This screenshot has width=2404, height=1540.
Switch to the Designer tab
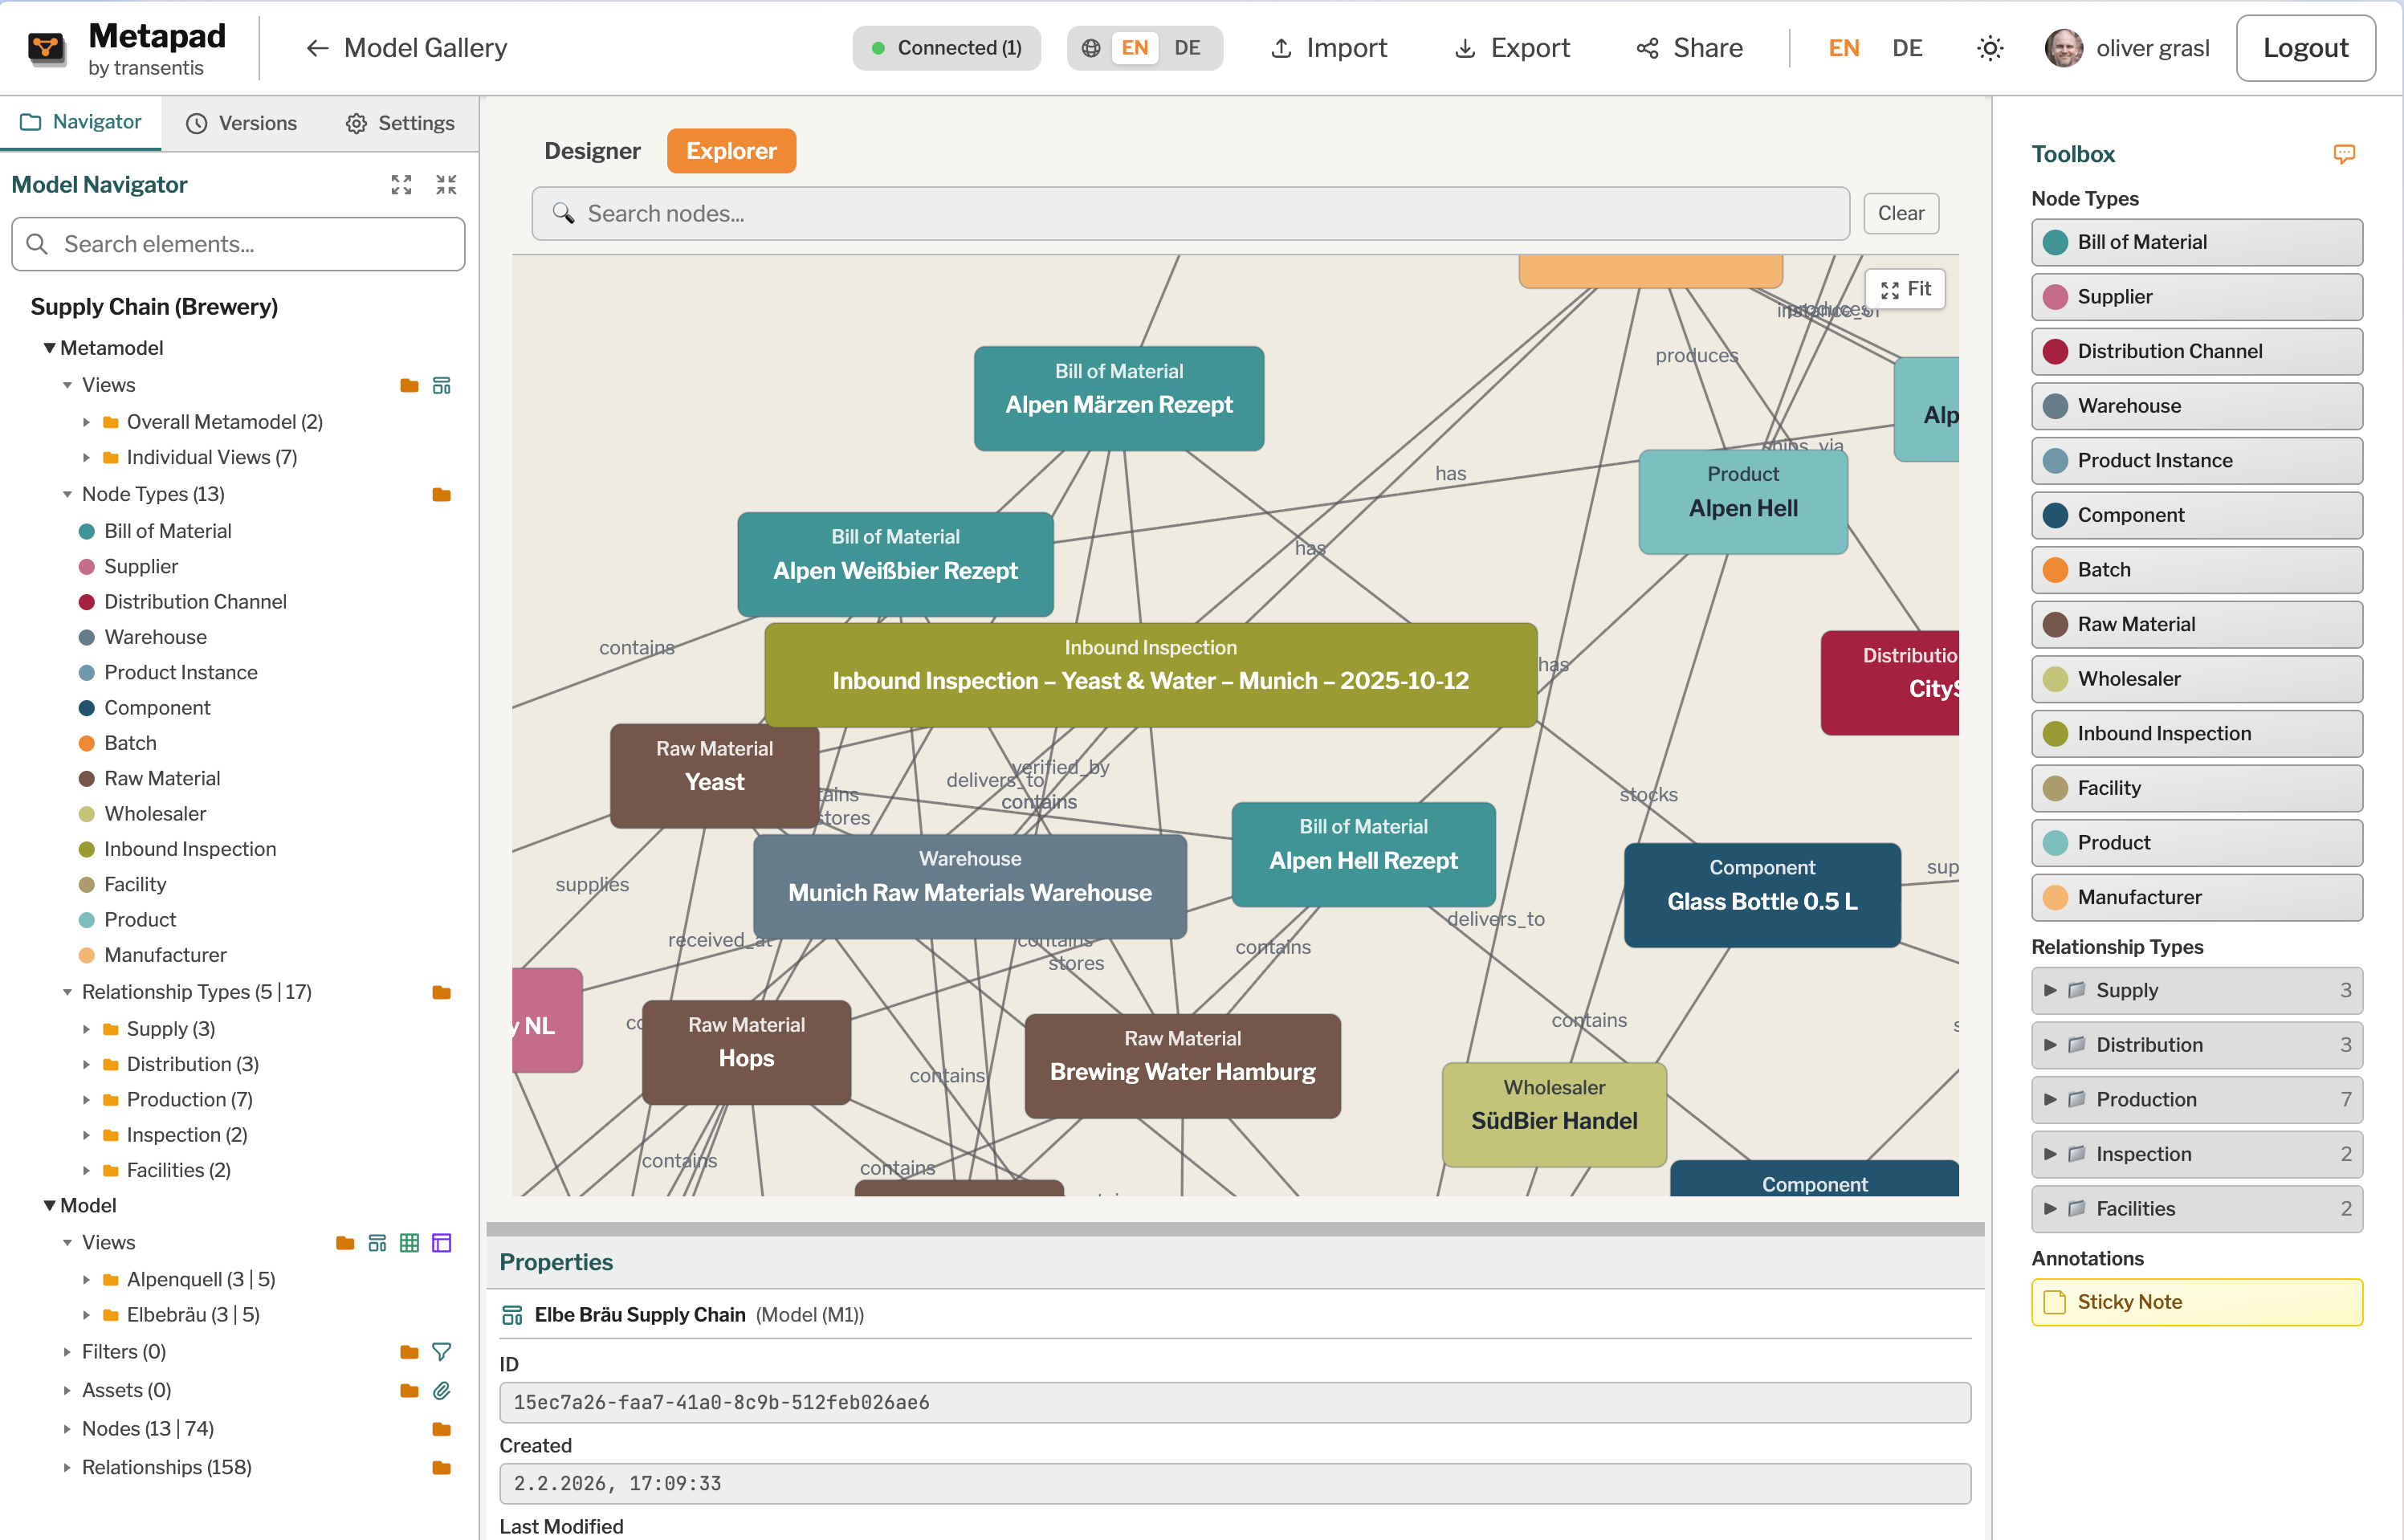point(592,151)
